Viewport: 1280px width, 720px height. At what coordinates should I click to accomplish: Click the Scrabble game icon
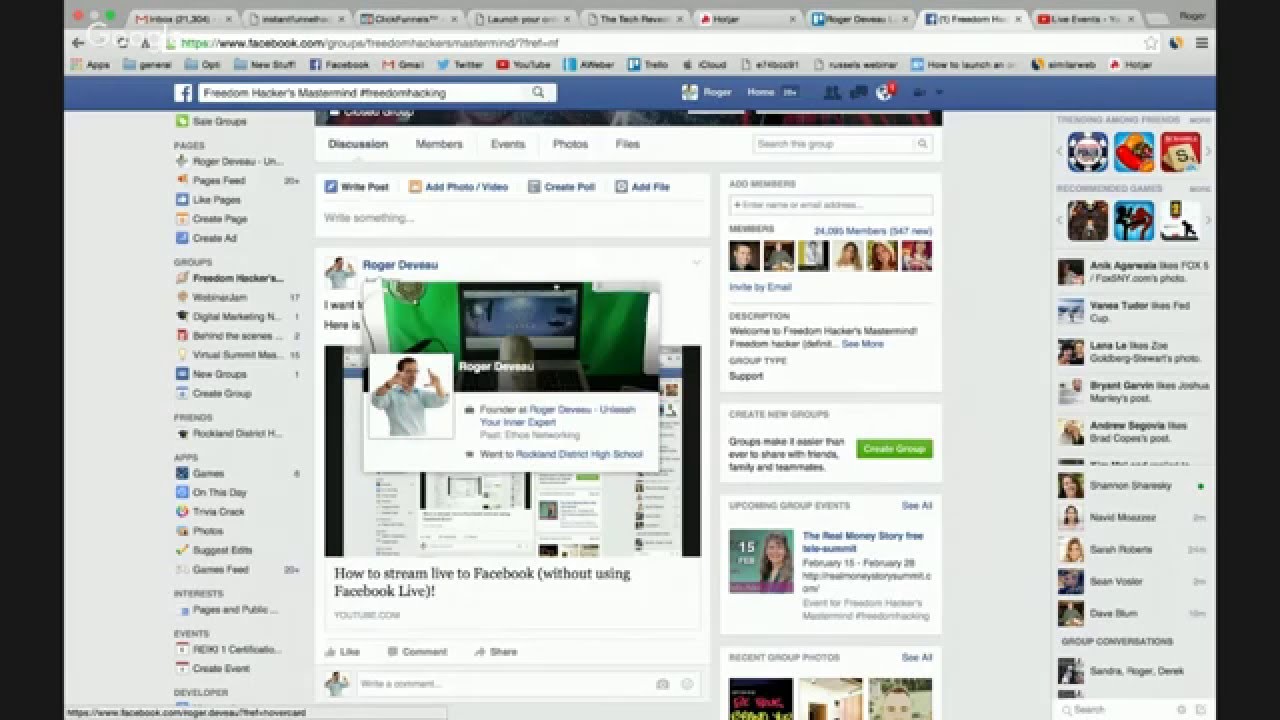tap(1180, 152)
